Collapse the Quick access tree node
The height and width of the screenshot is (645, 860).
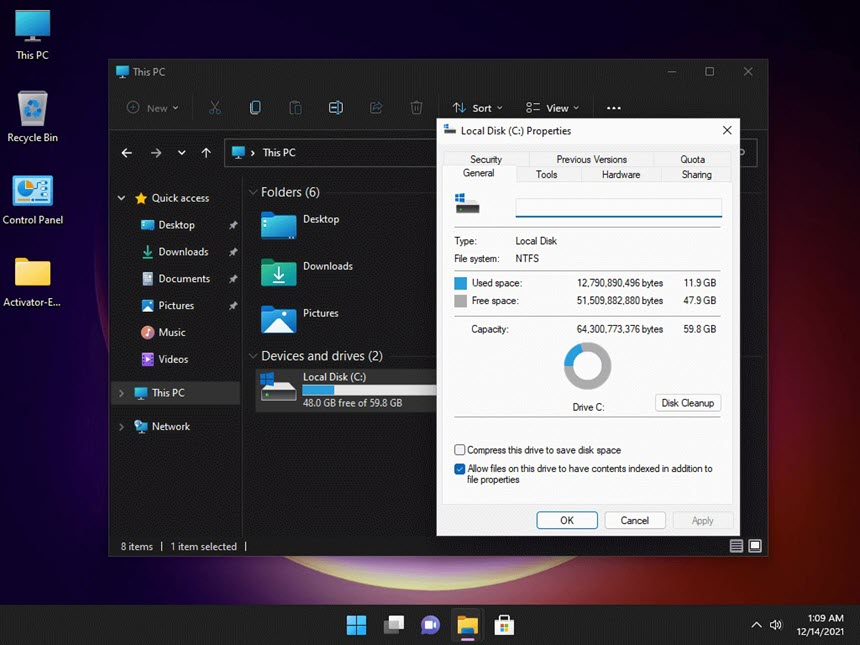tap(122, 198)
